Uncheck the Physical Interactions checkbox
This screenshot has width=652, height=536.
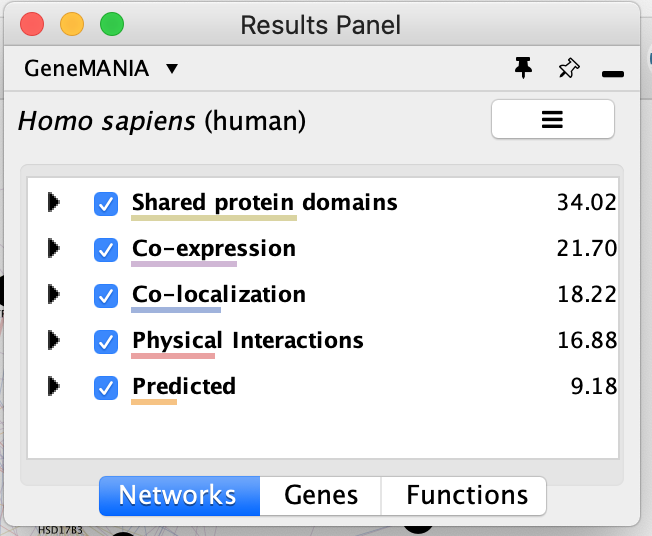tap(106, 342)
